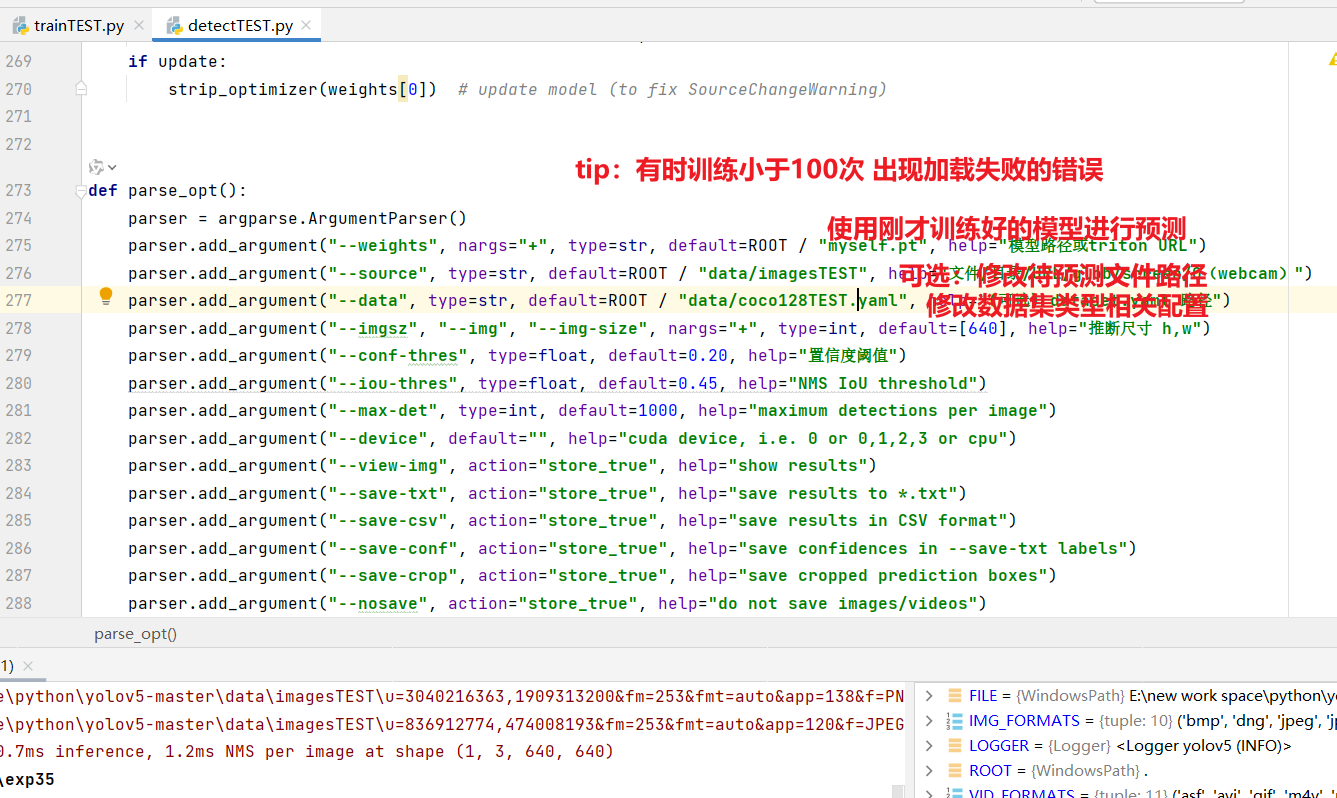Select the detectTEST.py editor tab
The height and width of the screenshot is (798, 1337).
pyautogui.click(x=240, y=25)
